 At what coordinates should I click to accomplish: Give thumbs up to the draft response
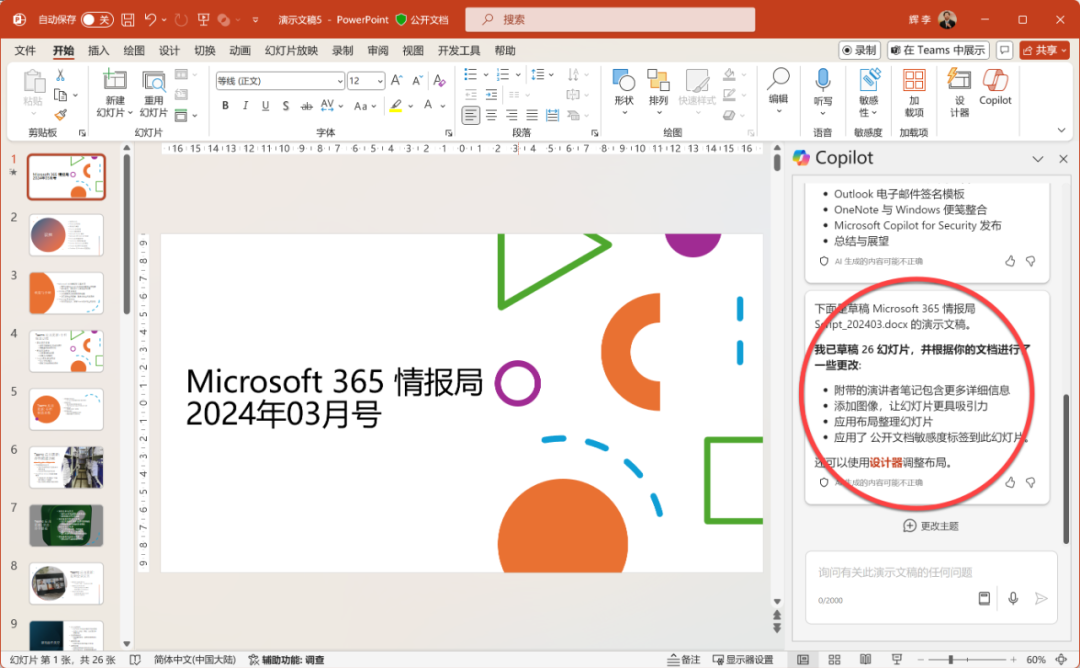(x=1010, y=482)
